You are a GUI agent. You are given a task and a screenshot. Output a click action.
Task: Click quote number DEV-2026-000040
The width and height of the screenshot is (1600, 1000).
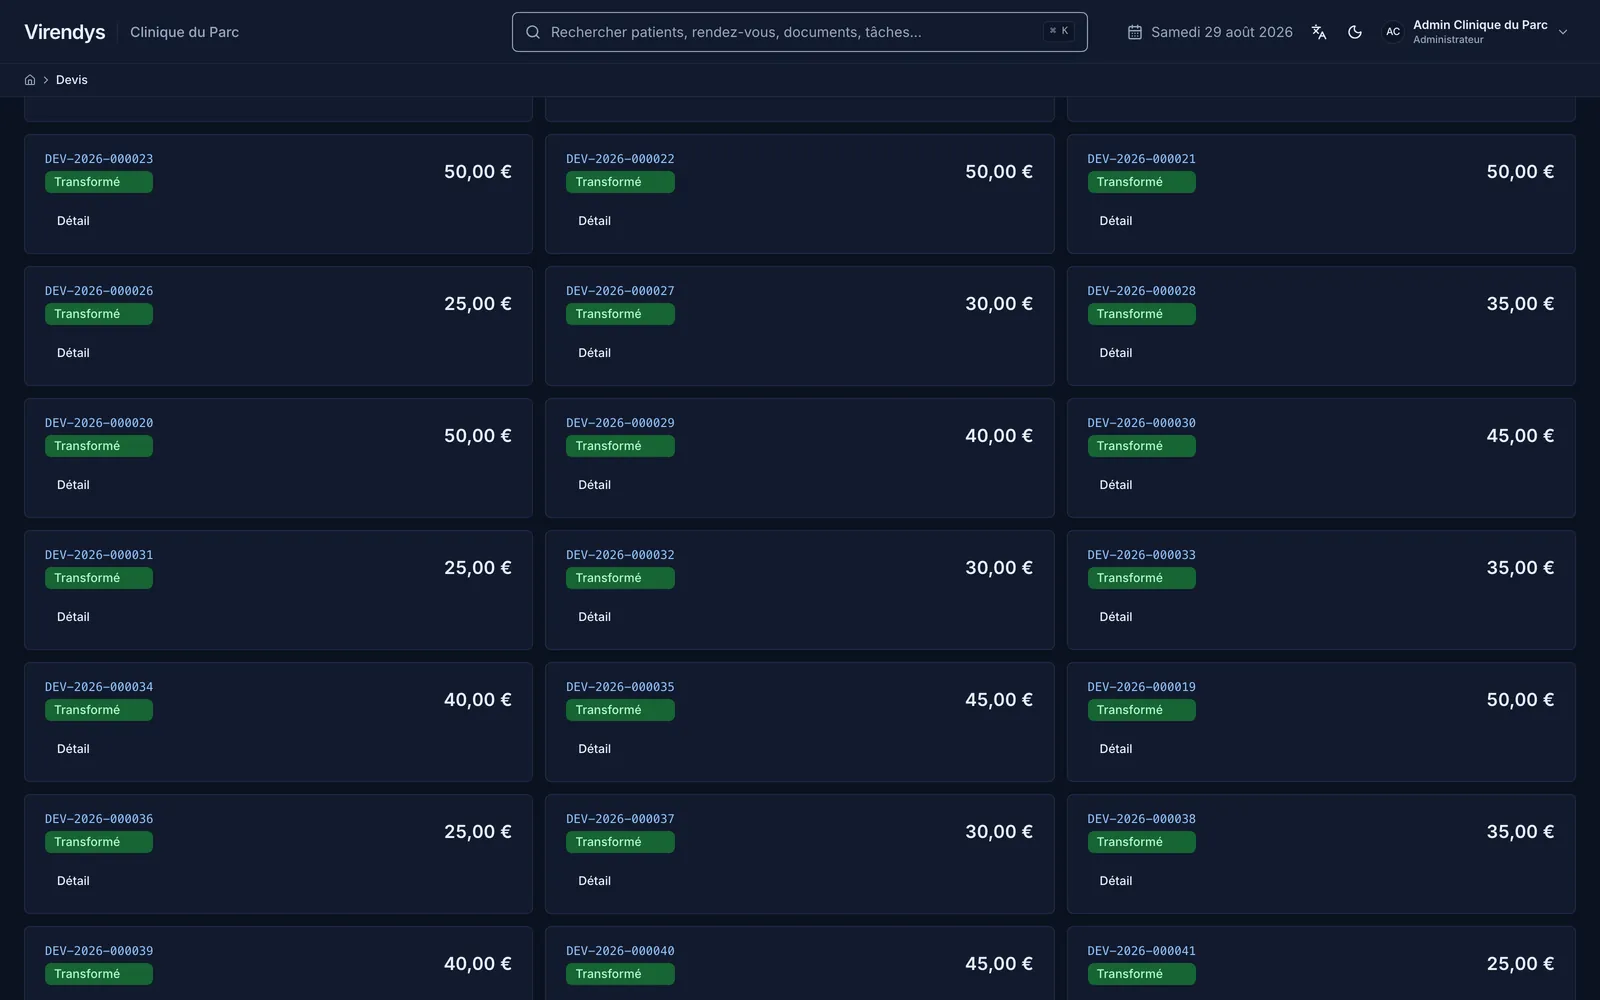click(620, 951)
